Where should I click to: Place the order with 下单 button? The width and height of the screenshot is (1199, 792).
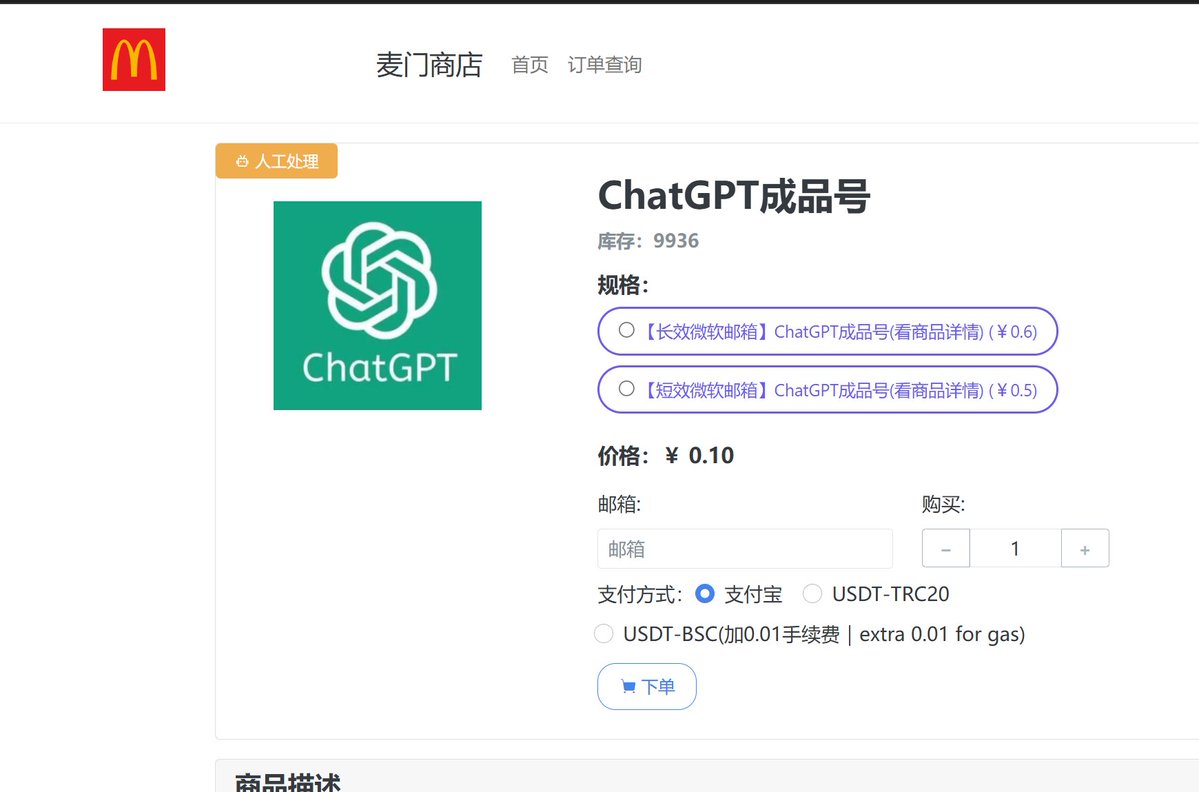(x=647, y=687)
